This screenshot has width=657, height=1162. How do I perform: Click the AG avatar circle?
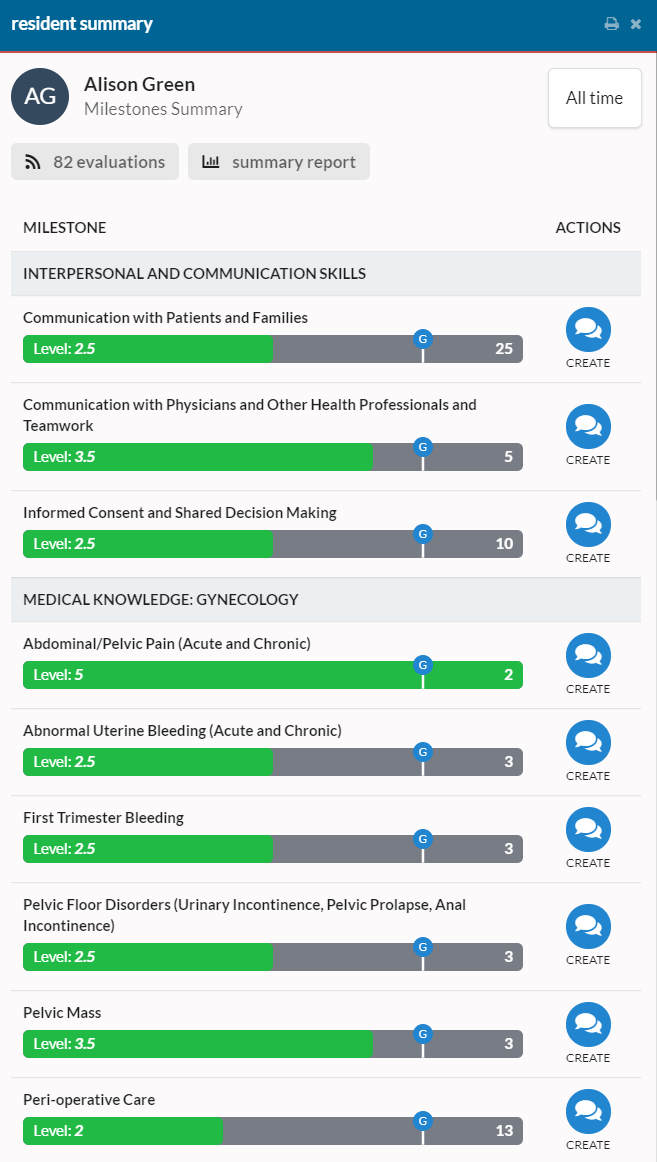click(x=39, y=96)
